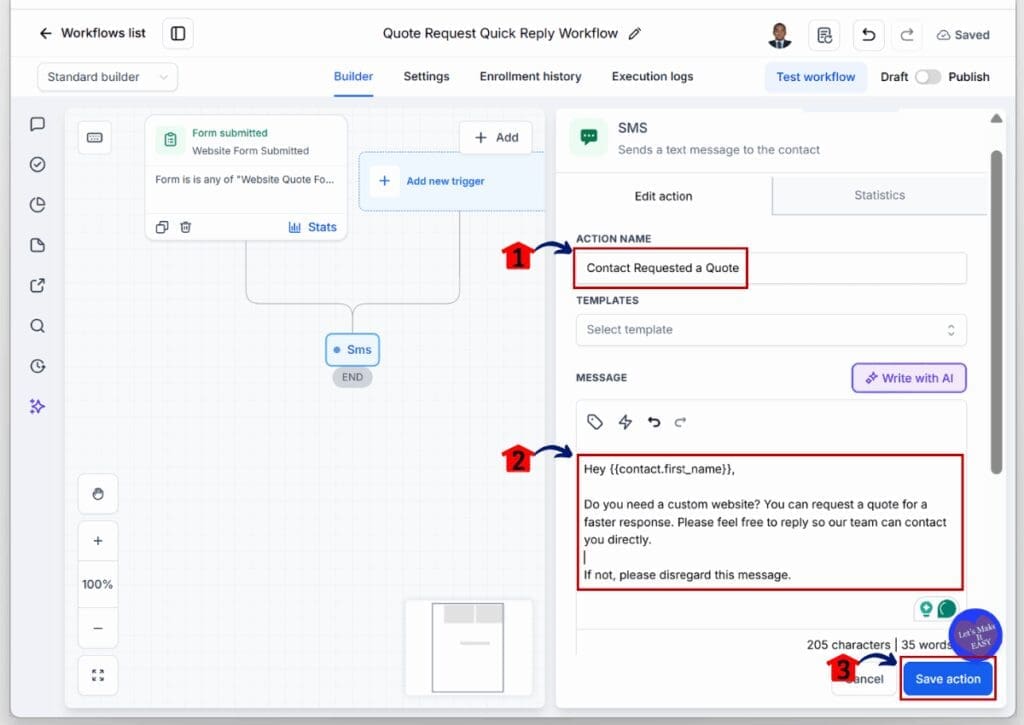
Task: Open the Settings tab
Action: pos(426,76)
